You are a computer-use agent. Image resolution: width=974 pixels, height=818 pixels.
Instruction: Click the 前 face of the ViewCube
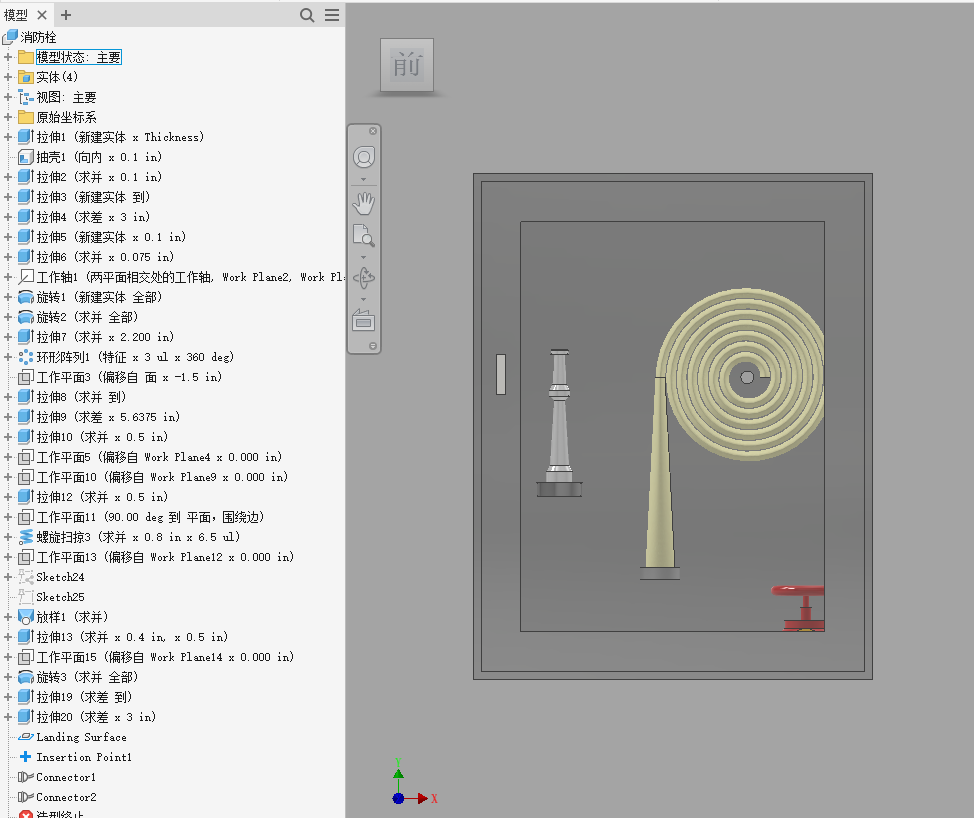pyautogui.click(x=407, y=65)
